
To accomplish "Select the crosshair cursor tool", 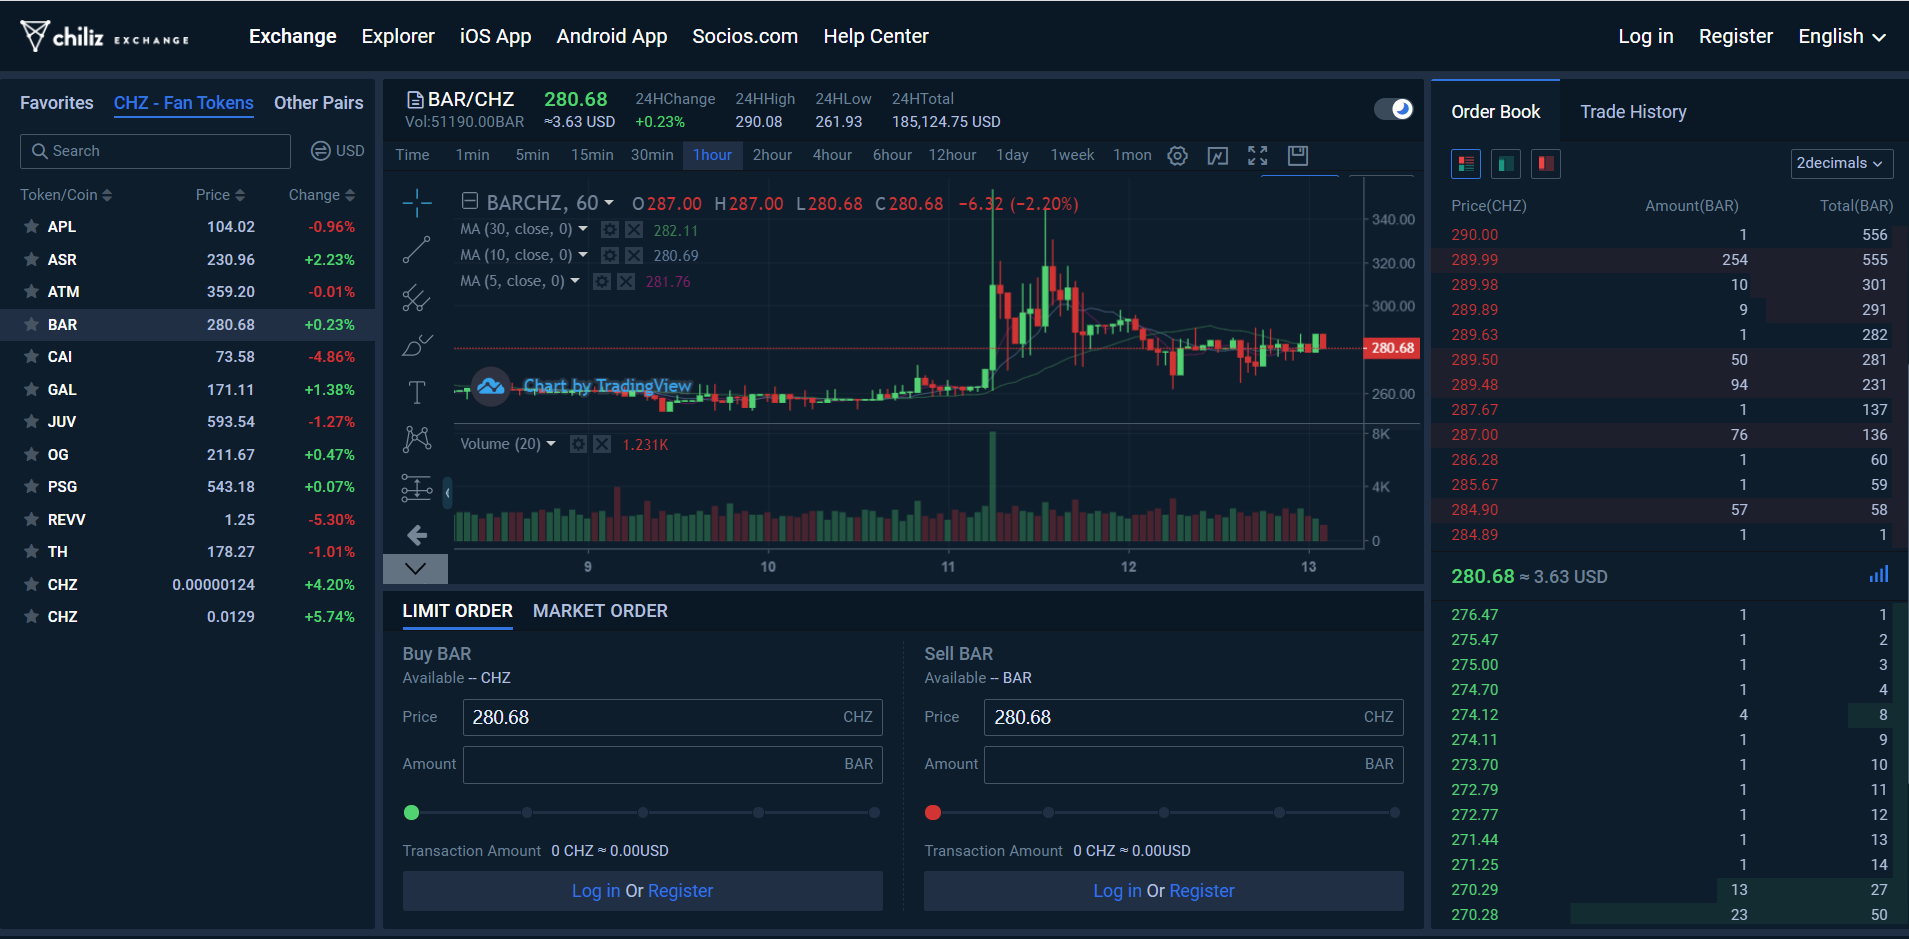I will click(417, 203).
